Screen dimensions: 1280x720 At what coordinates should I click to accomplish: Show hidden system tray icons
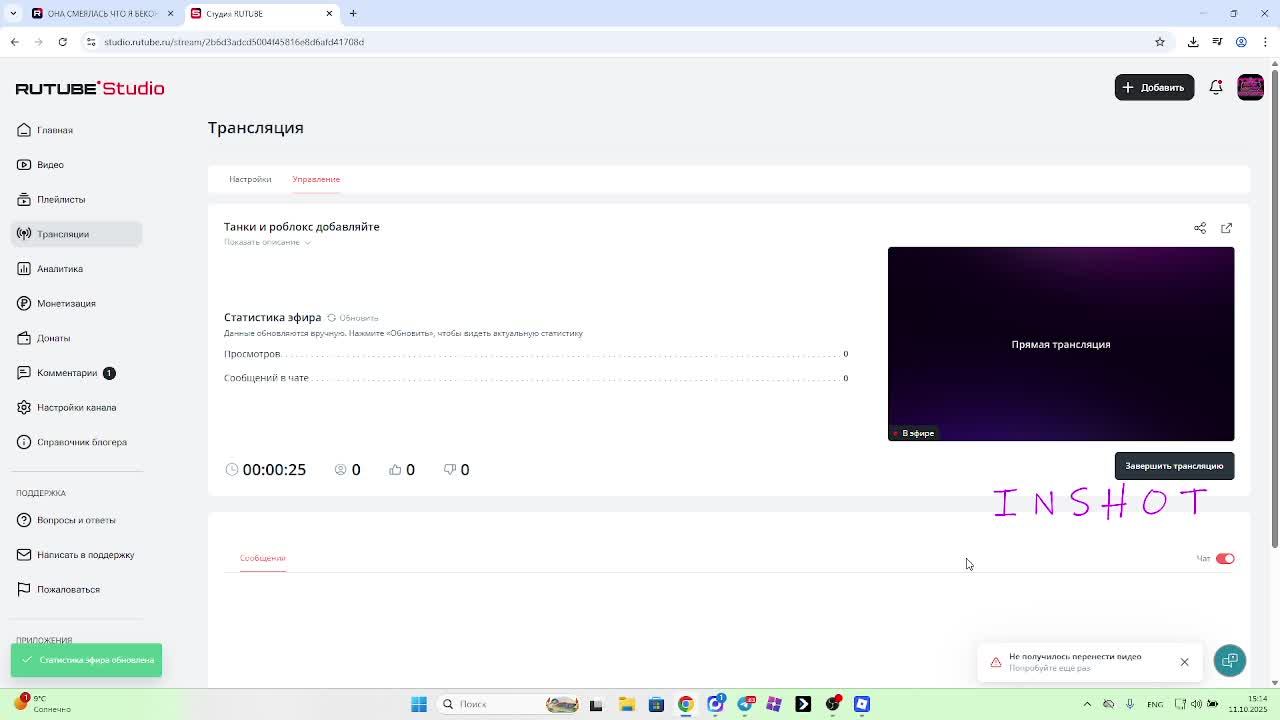tap(1087, 704)
